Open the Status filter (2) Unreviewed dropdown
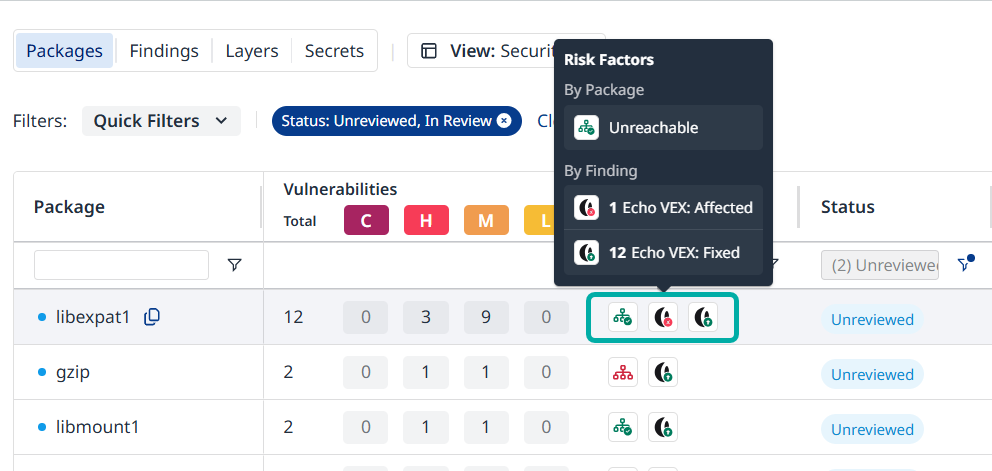The image size is (992, 471). point(880,265)
